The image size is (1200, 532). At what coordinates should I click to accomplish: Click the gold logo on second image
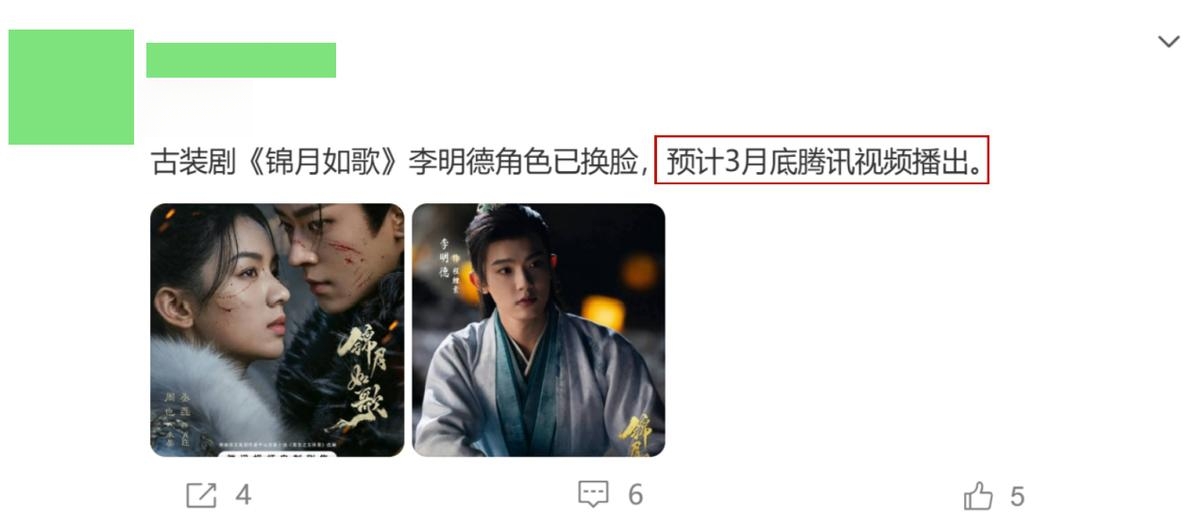coord(640,434)
